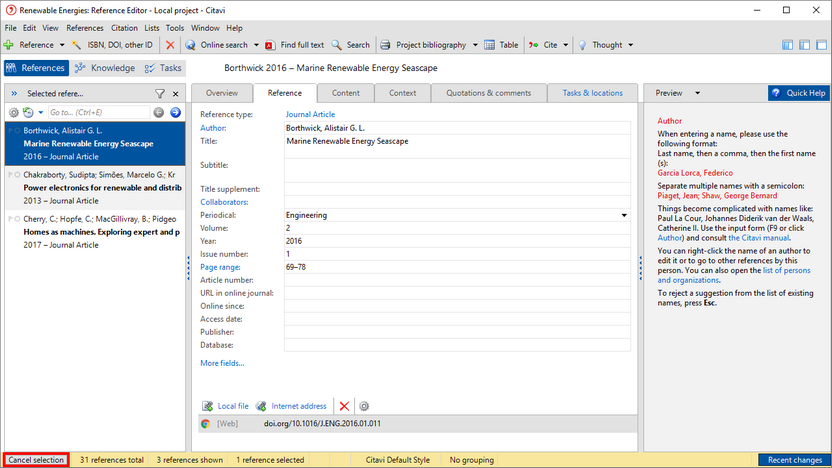
Task: Switch to the Tasks workspace
Action: (x=163, y=68)
